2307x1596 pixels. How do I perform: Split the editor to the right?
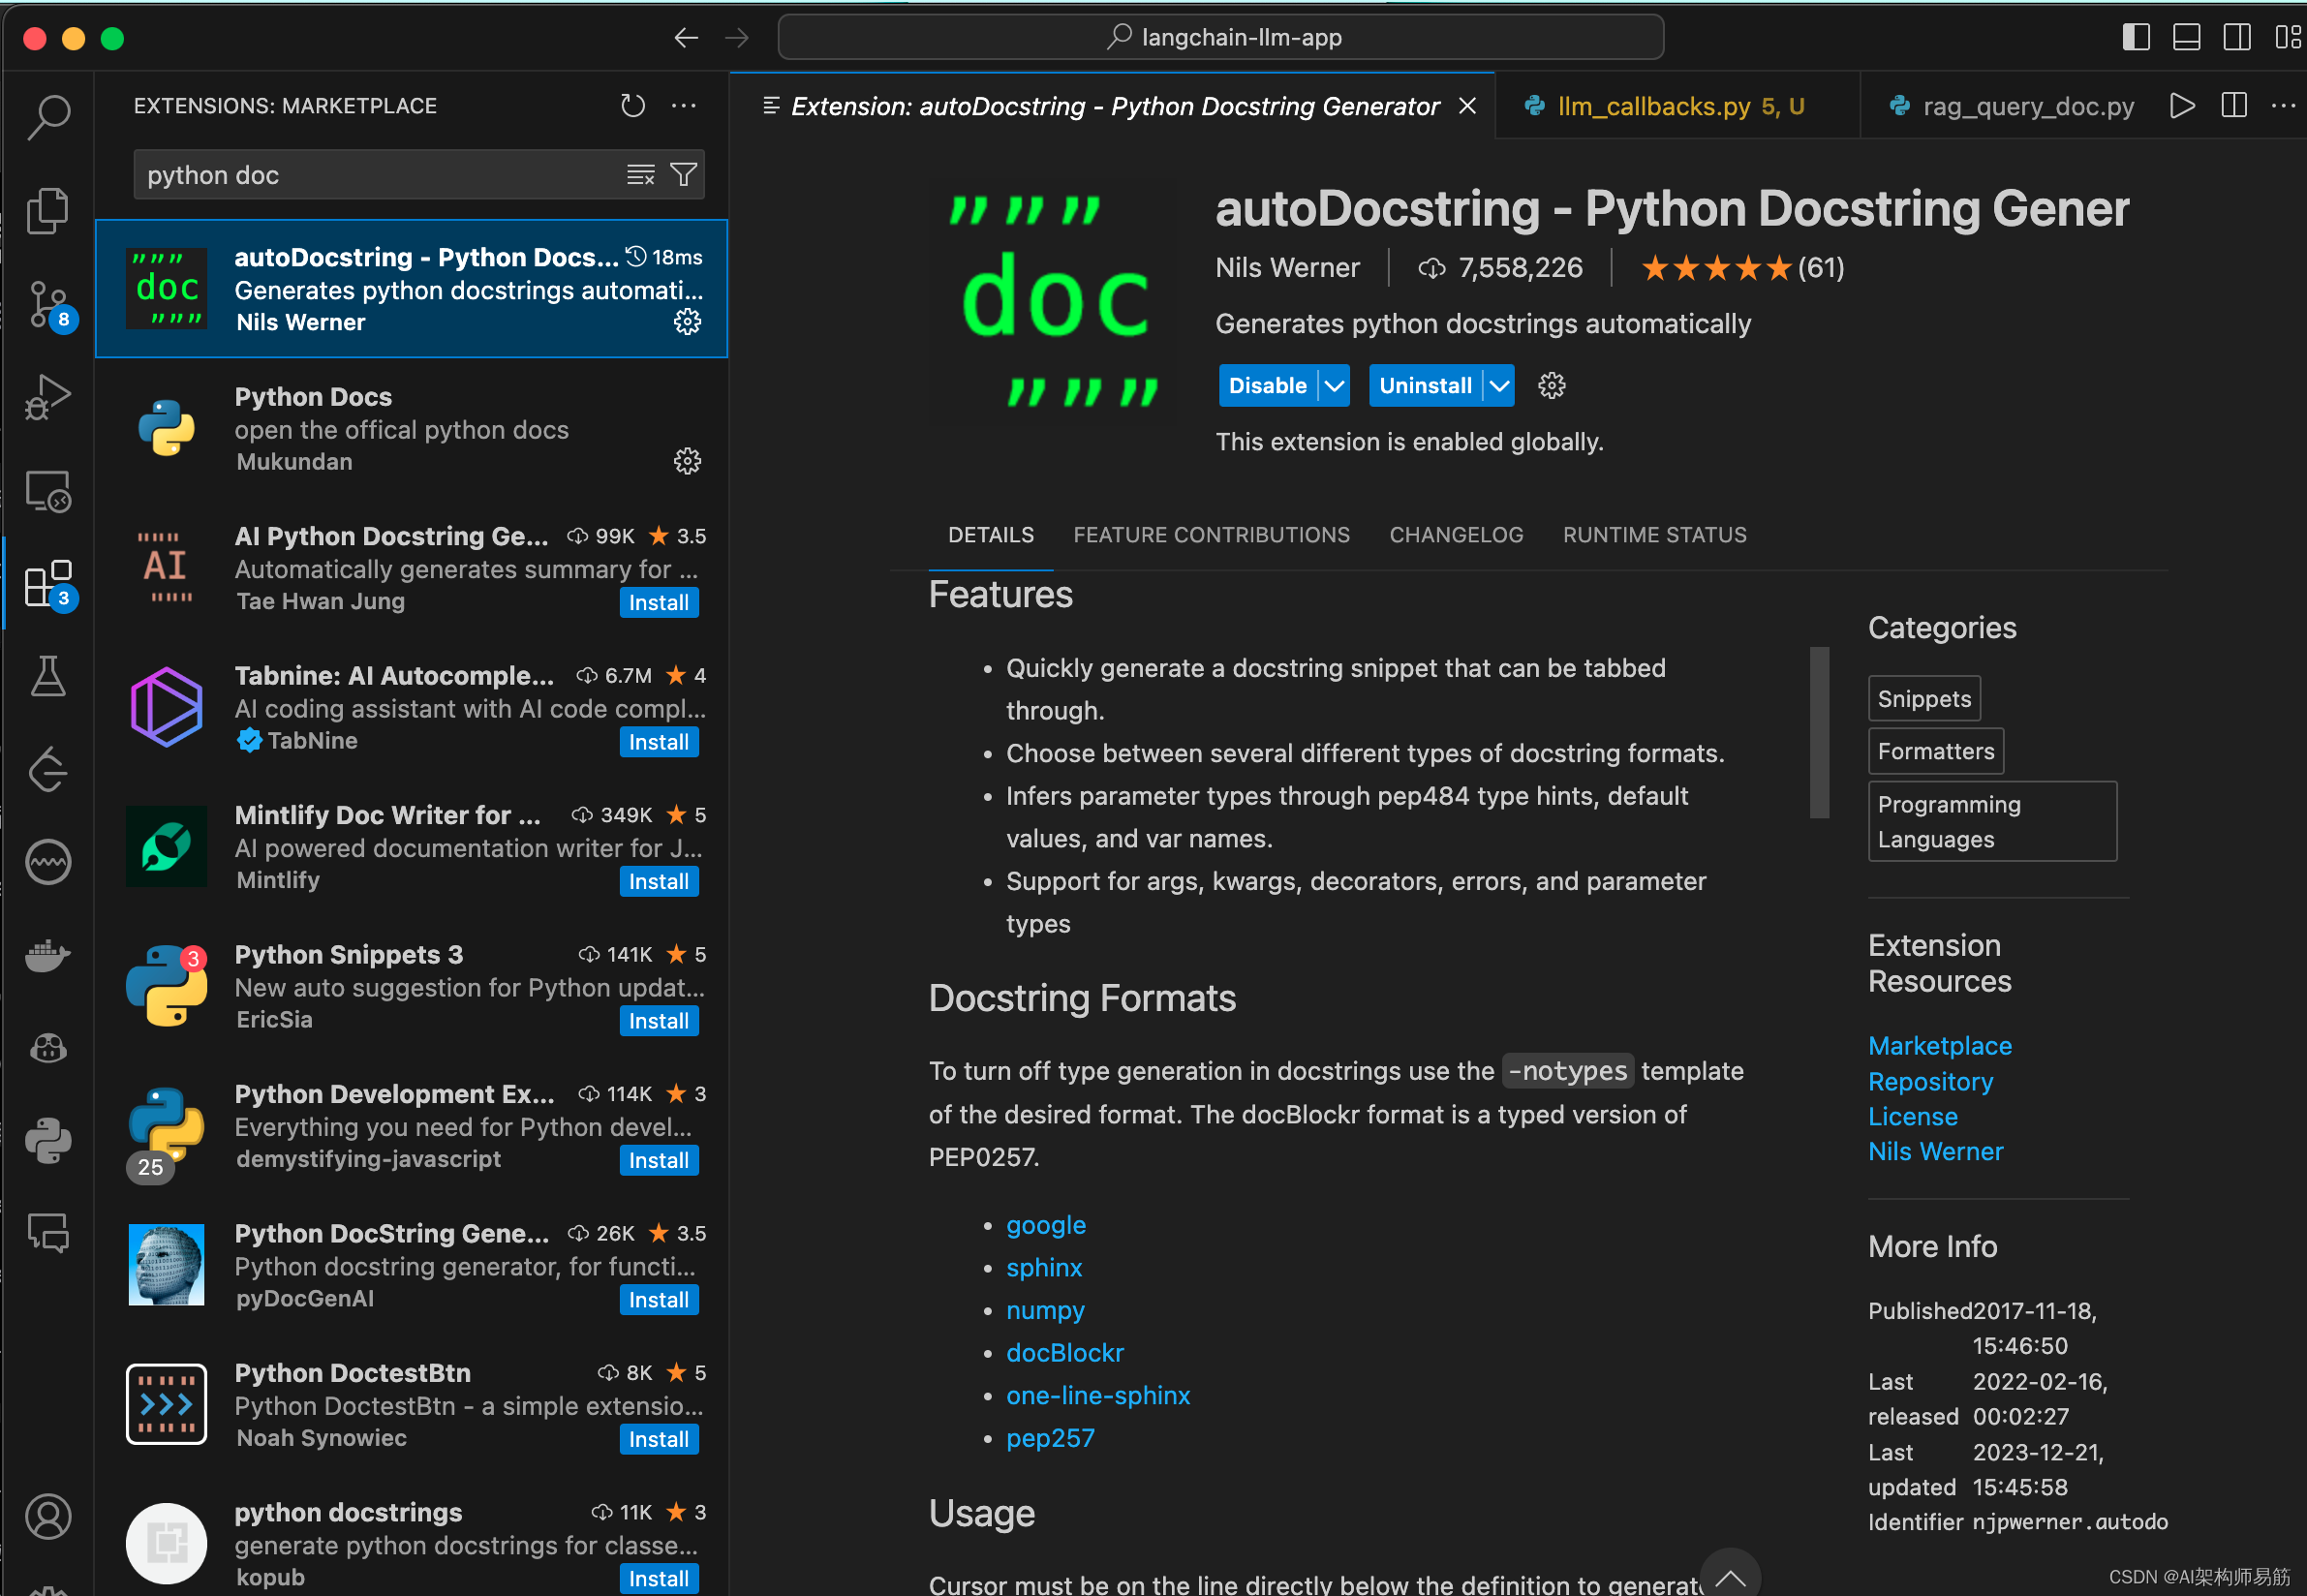(x=2234, y=106)
